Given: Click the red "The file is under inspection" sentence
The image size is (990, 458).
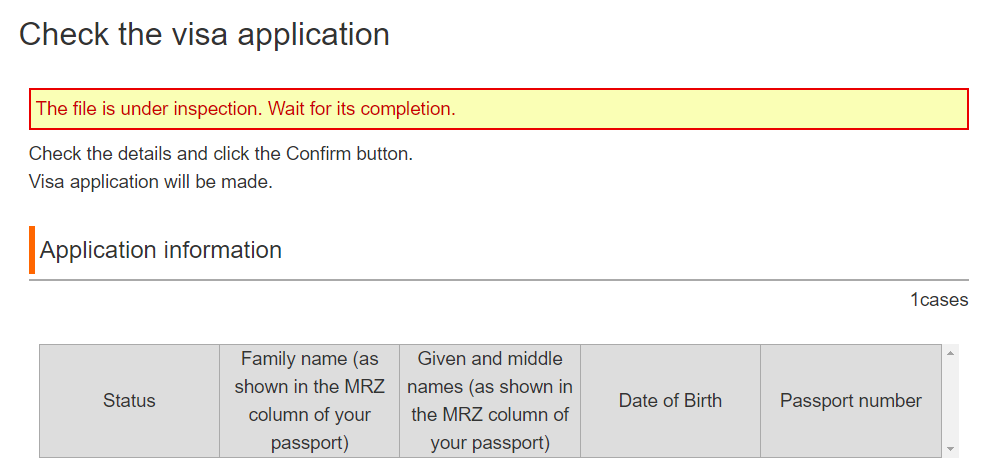Looking at the screenshot, I should pos(150,109).
